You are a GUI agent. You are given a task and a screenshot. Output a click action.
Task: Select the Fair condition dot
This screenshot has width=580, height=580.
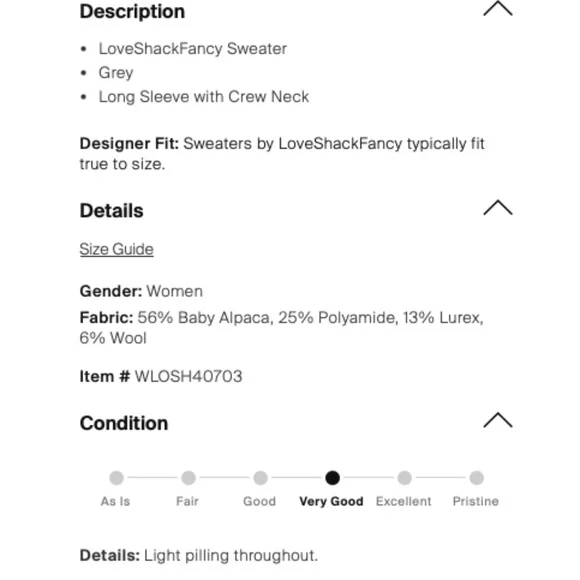pos(188,478)
